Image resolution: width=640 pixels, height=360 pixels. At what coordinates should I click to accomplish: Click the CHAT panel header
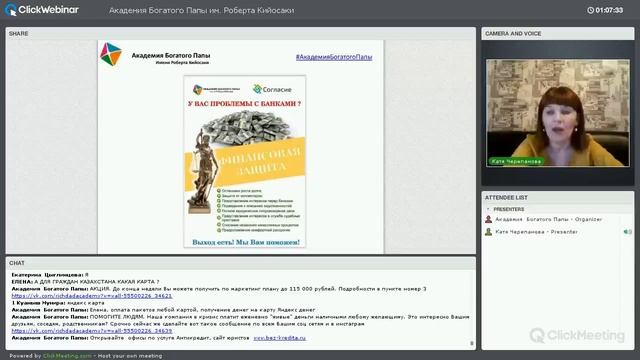pos(240,263)
